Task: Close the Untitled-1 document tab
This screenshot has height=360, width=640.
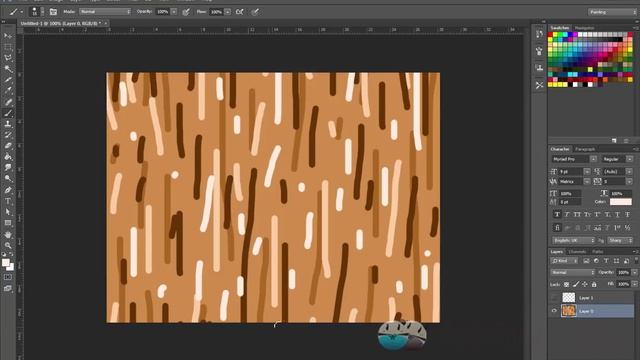Action: pos(106,24)
